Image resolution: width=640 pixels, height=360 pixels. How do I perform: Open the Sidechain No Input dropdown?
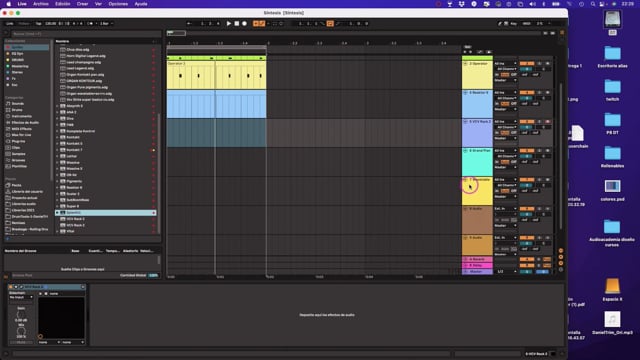(x=21, y=297)
